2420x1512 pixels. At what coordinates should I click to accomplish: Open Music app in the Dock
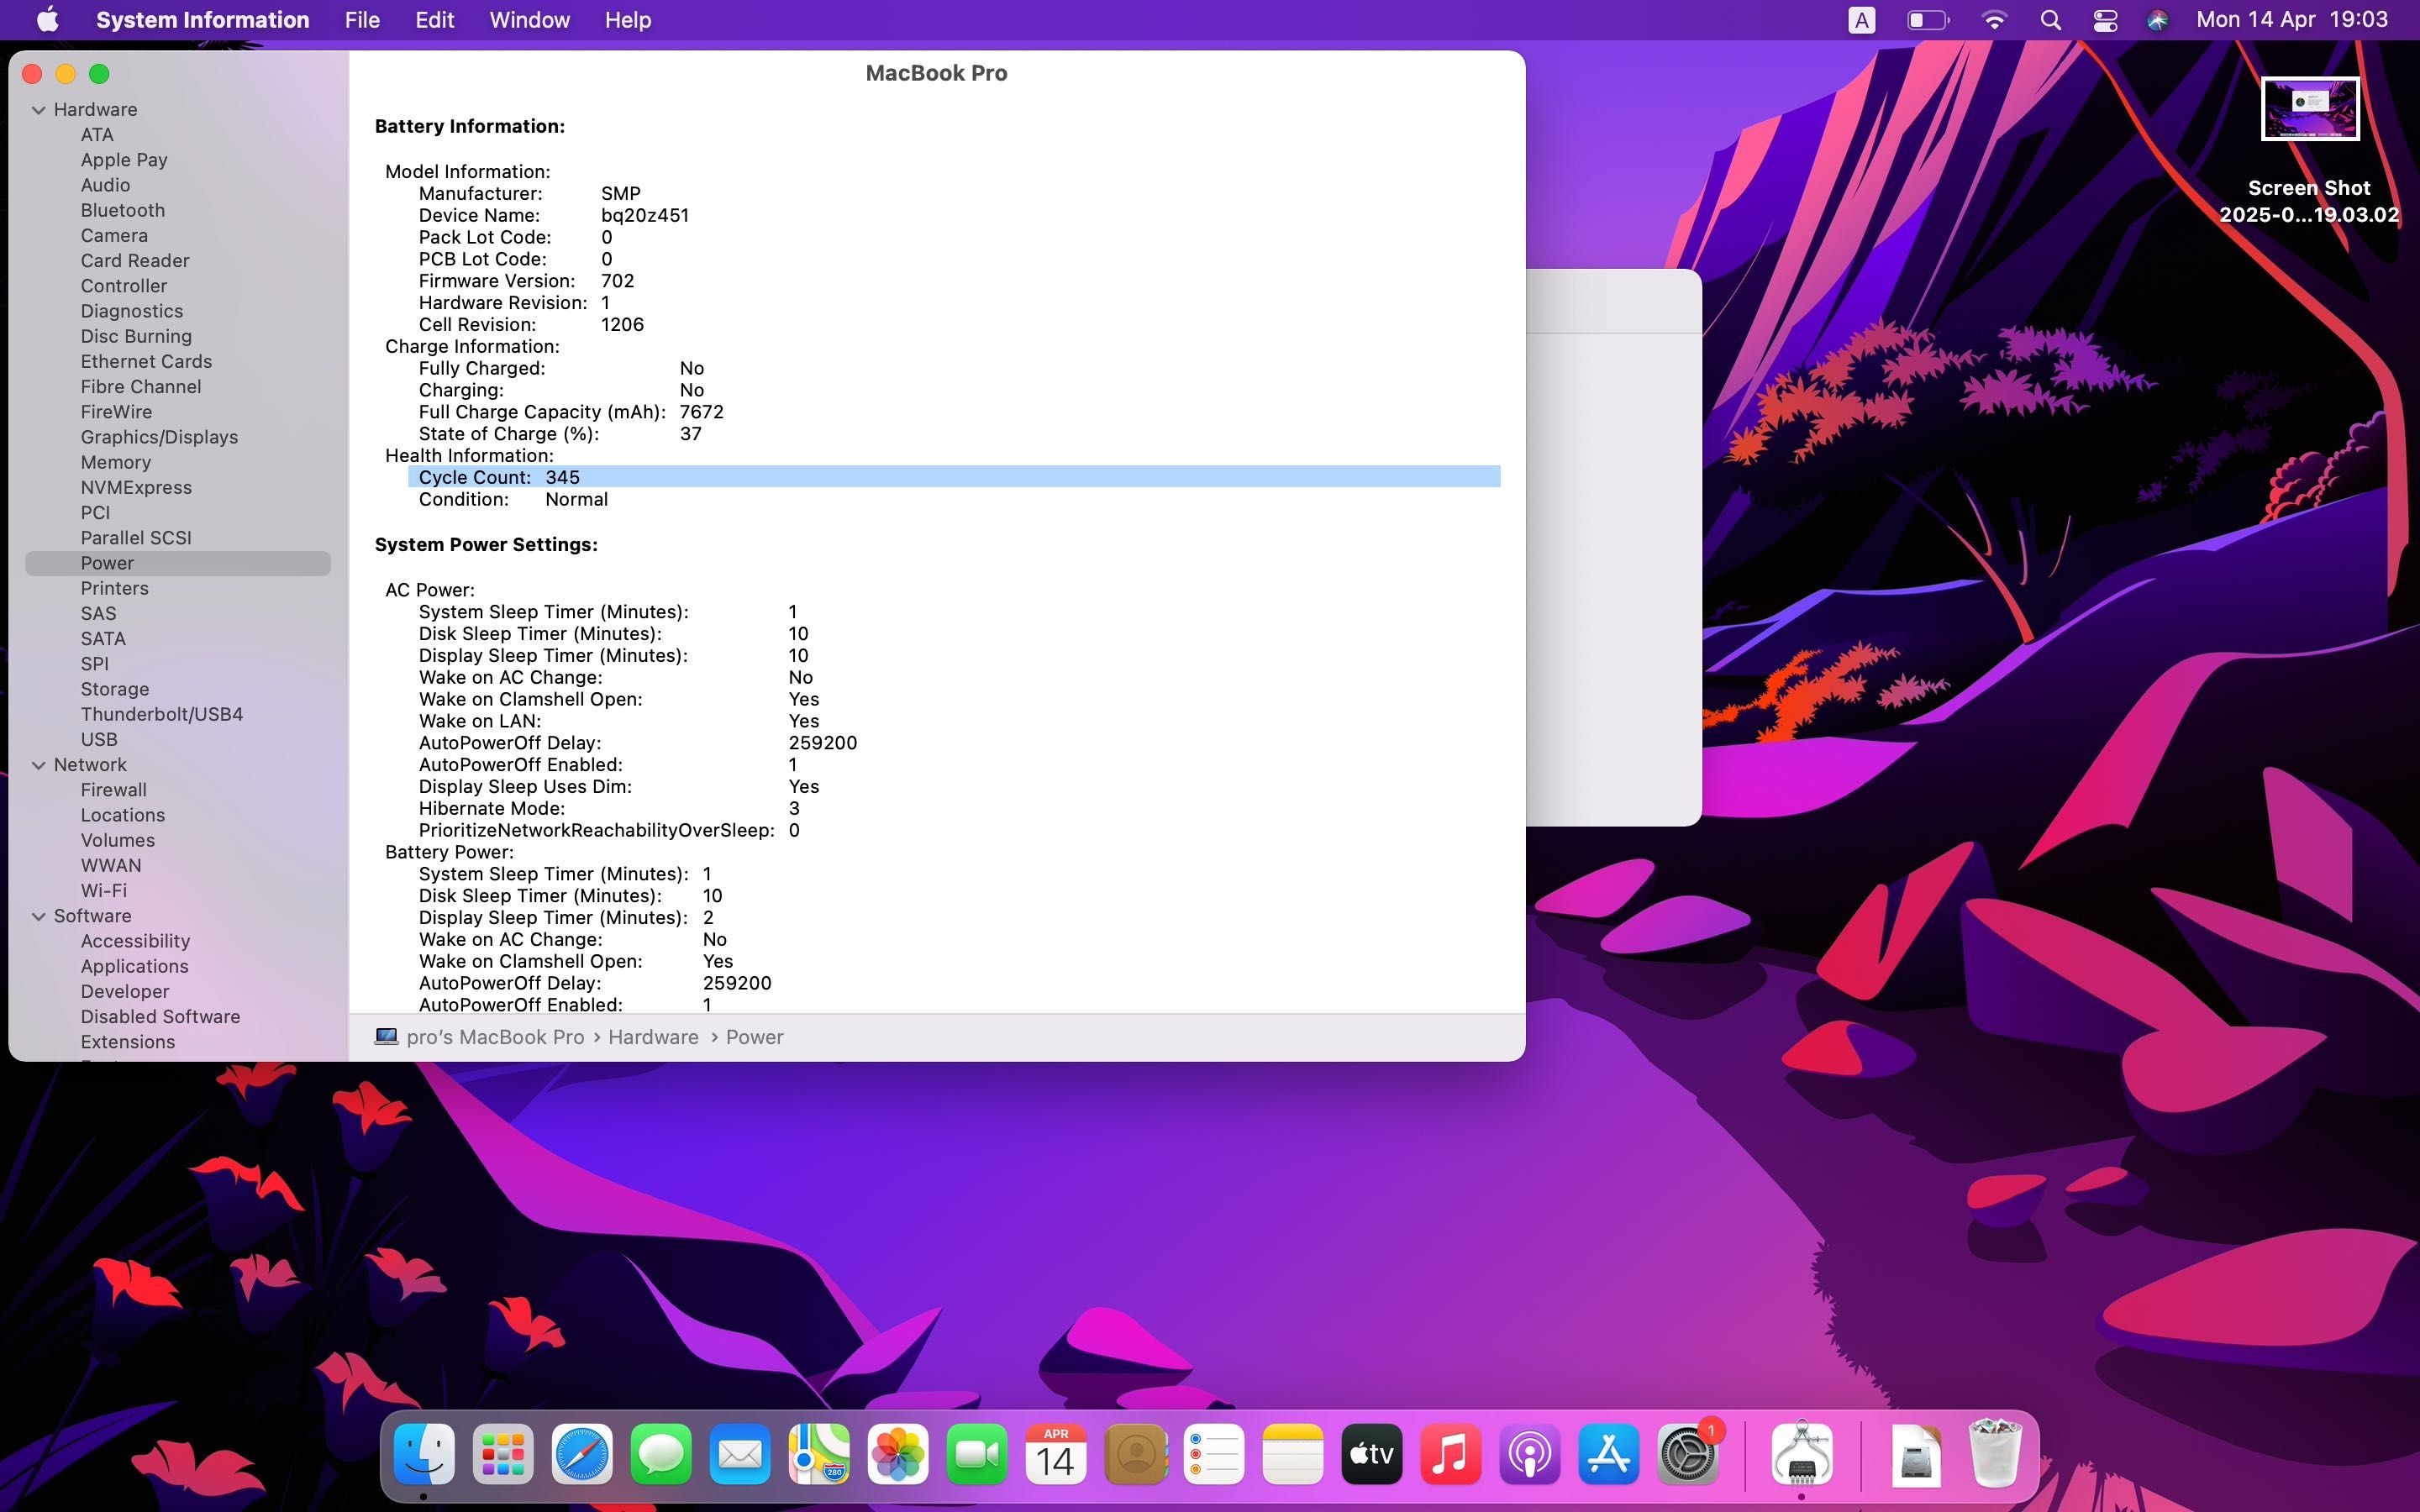tap(1451, 1454)
